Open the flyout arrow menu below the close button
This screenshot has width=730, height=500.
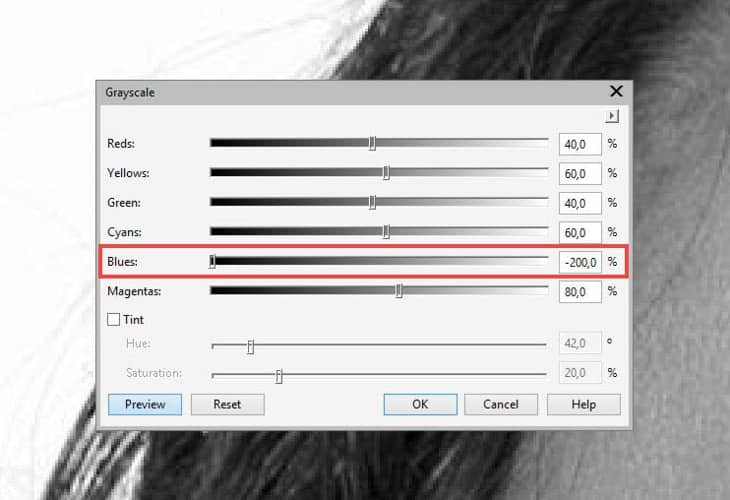pyautogui.click(x=613, y=116)
